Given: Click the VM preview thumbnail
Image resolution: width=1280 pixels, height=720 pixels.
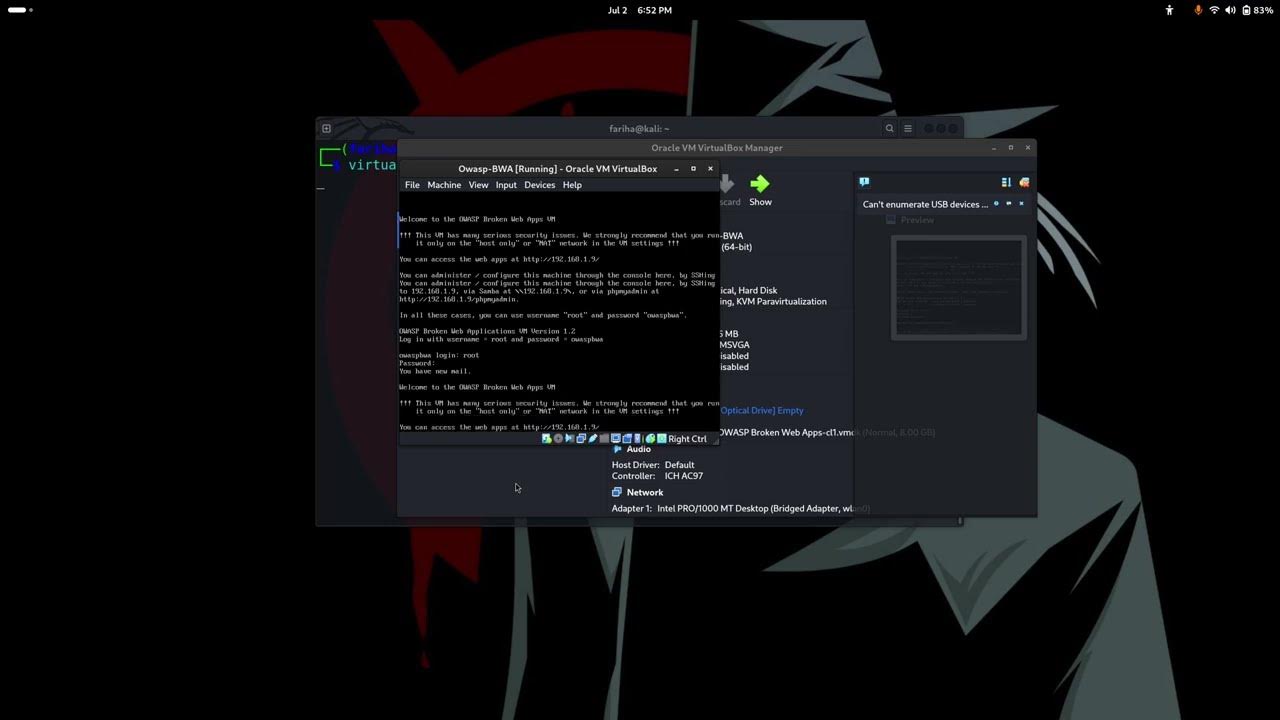Looking at the screenshot, I should pyautogui.click(x=958, y=288).
